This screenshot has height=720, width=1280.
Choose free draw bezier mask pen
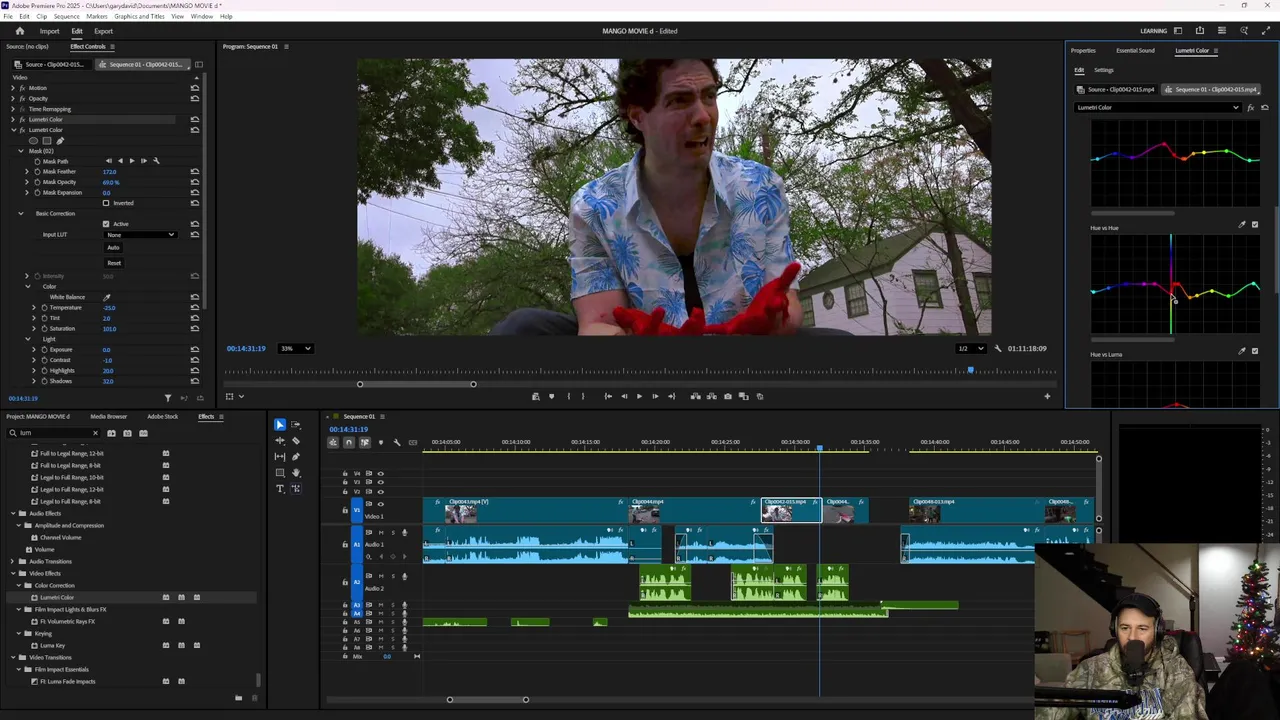(x=60, y=141)
